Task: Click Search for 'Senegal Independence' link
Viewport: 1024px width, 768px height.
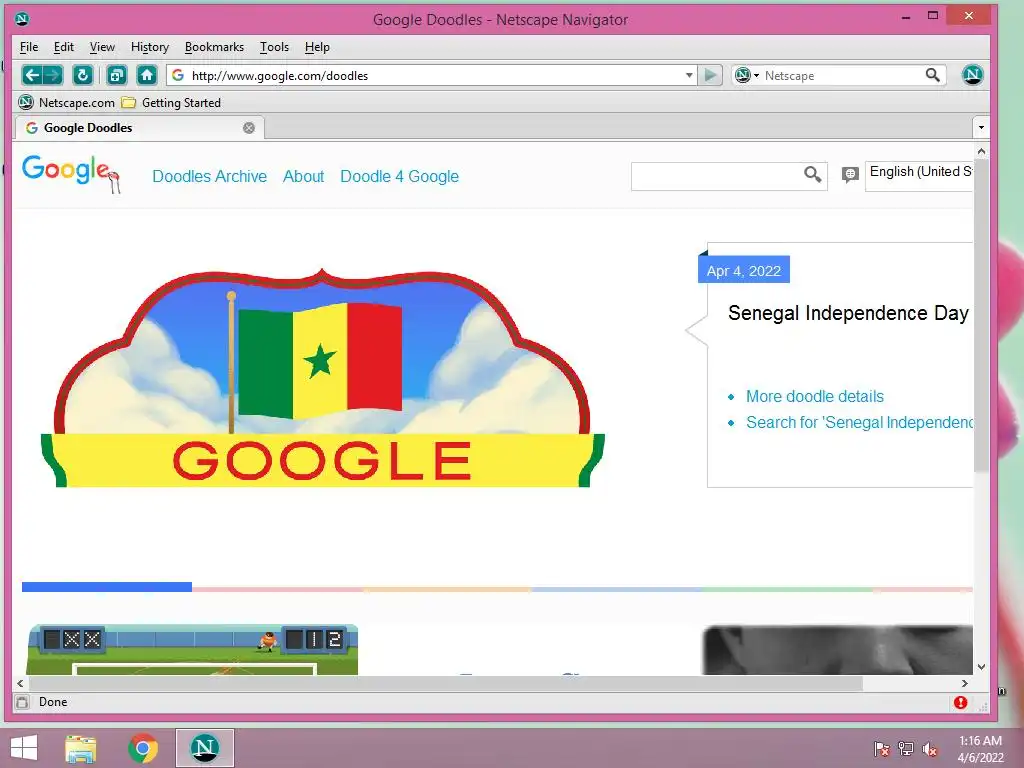Action: [859, 423]
